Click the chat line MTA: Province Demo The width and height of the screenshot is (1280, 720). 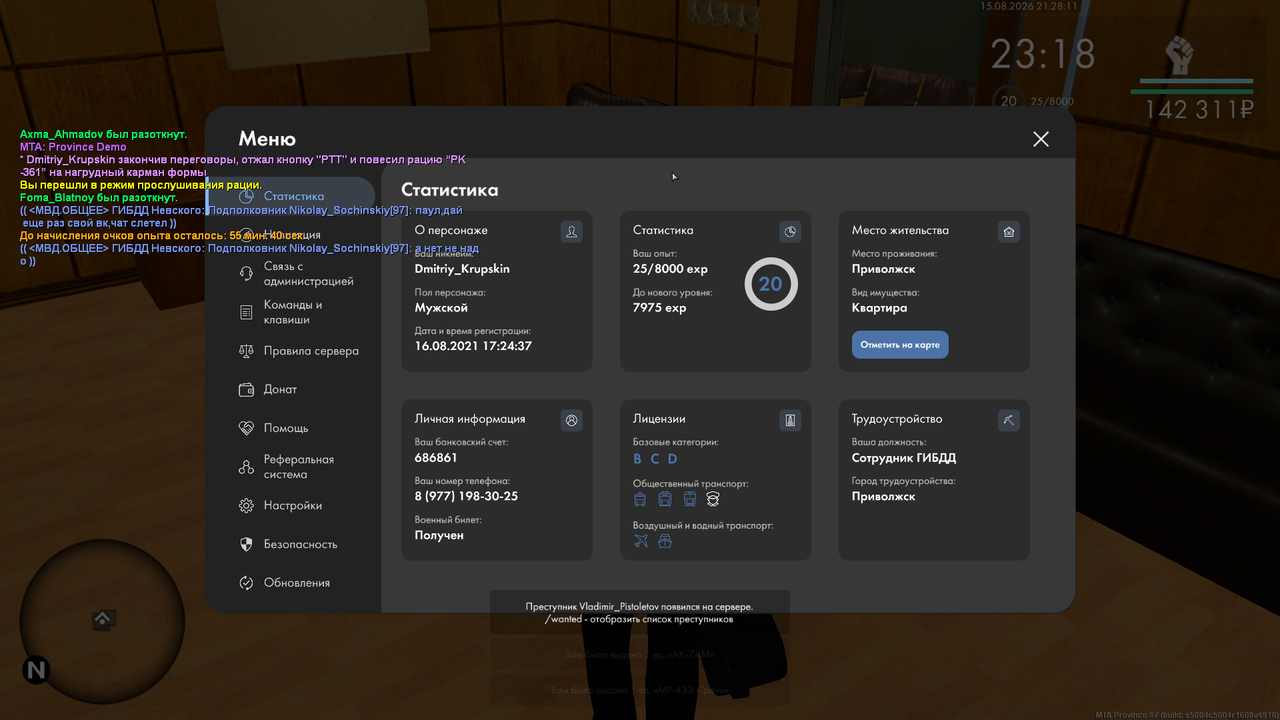(x=73, y=147)
